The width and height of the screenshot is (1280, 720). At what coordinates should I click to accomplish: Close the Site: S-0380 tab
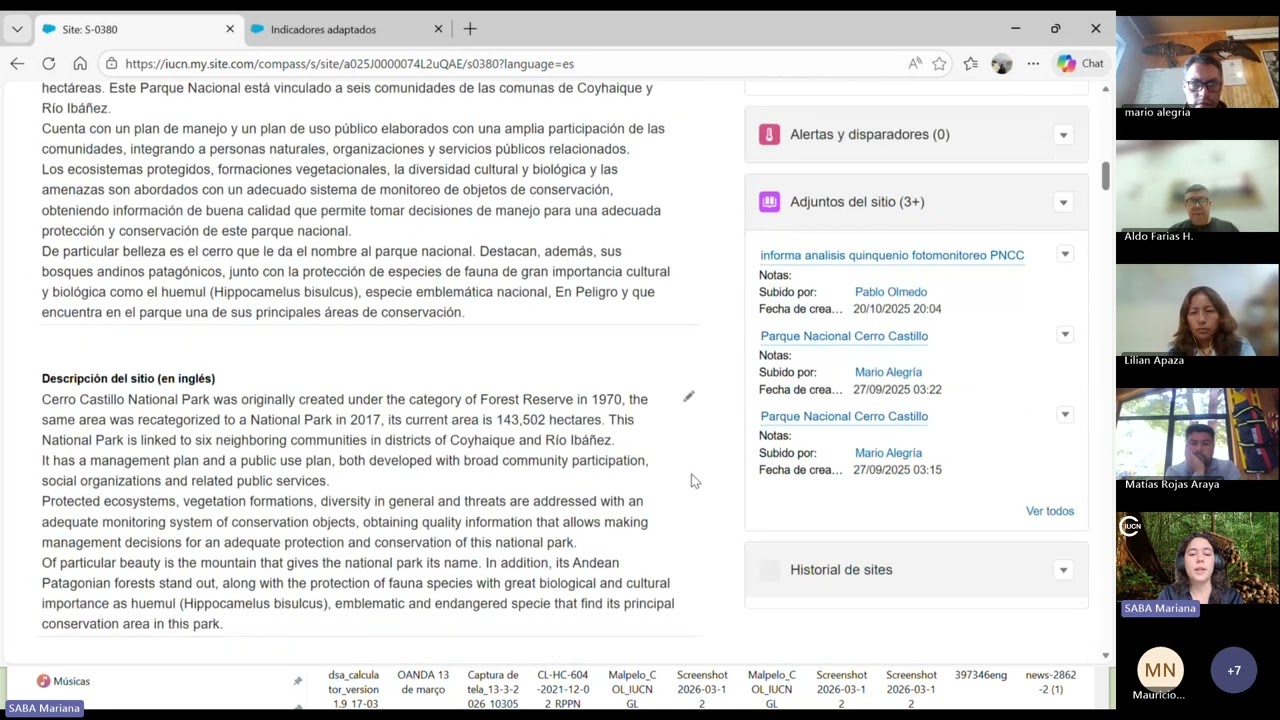click(230, 29)
